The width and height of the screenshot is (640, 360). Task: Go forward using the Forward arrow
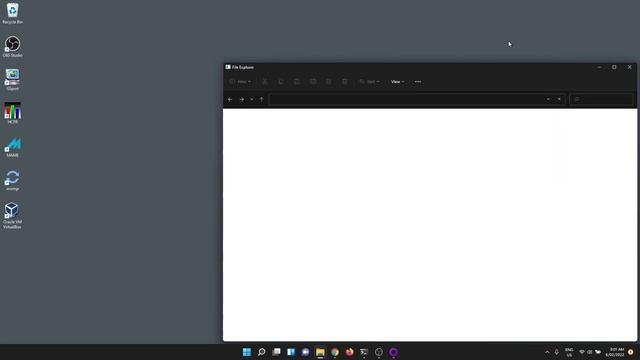tap(242, 99)
